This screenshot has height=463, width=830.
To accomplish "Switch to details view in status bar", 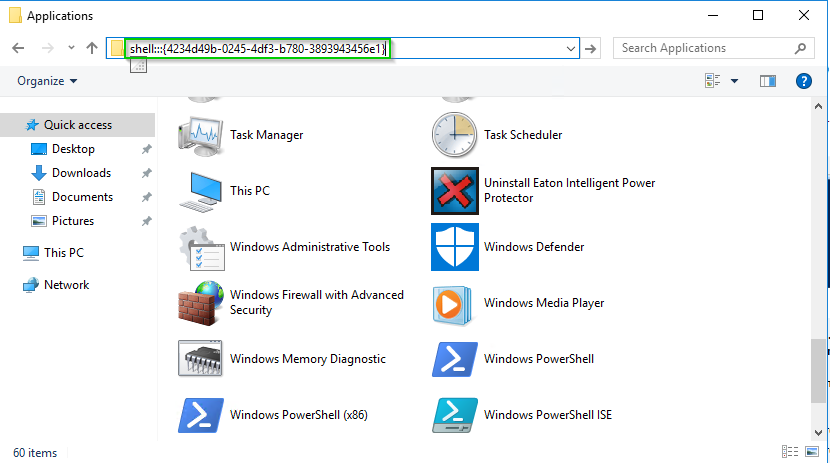I will click(791, 453).
